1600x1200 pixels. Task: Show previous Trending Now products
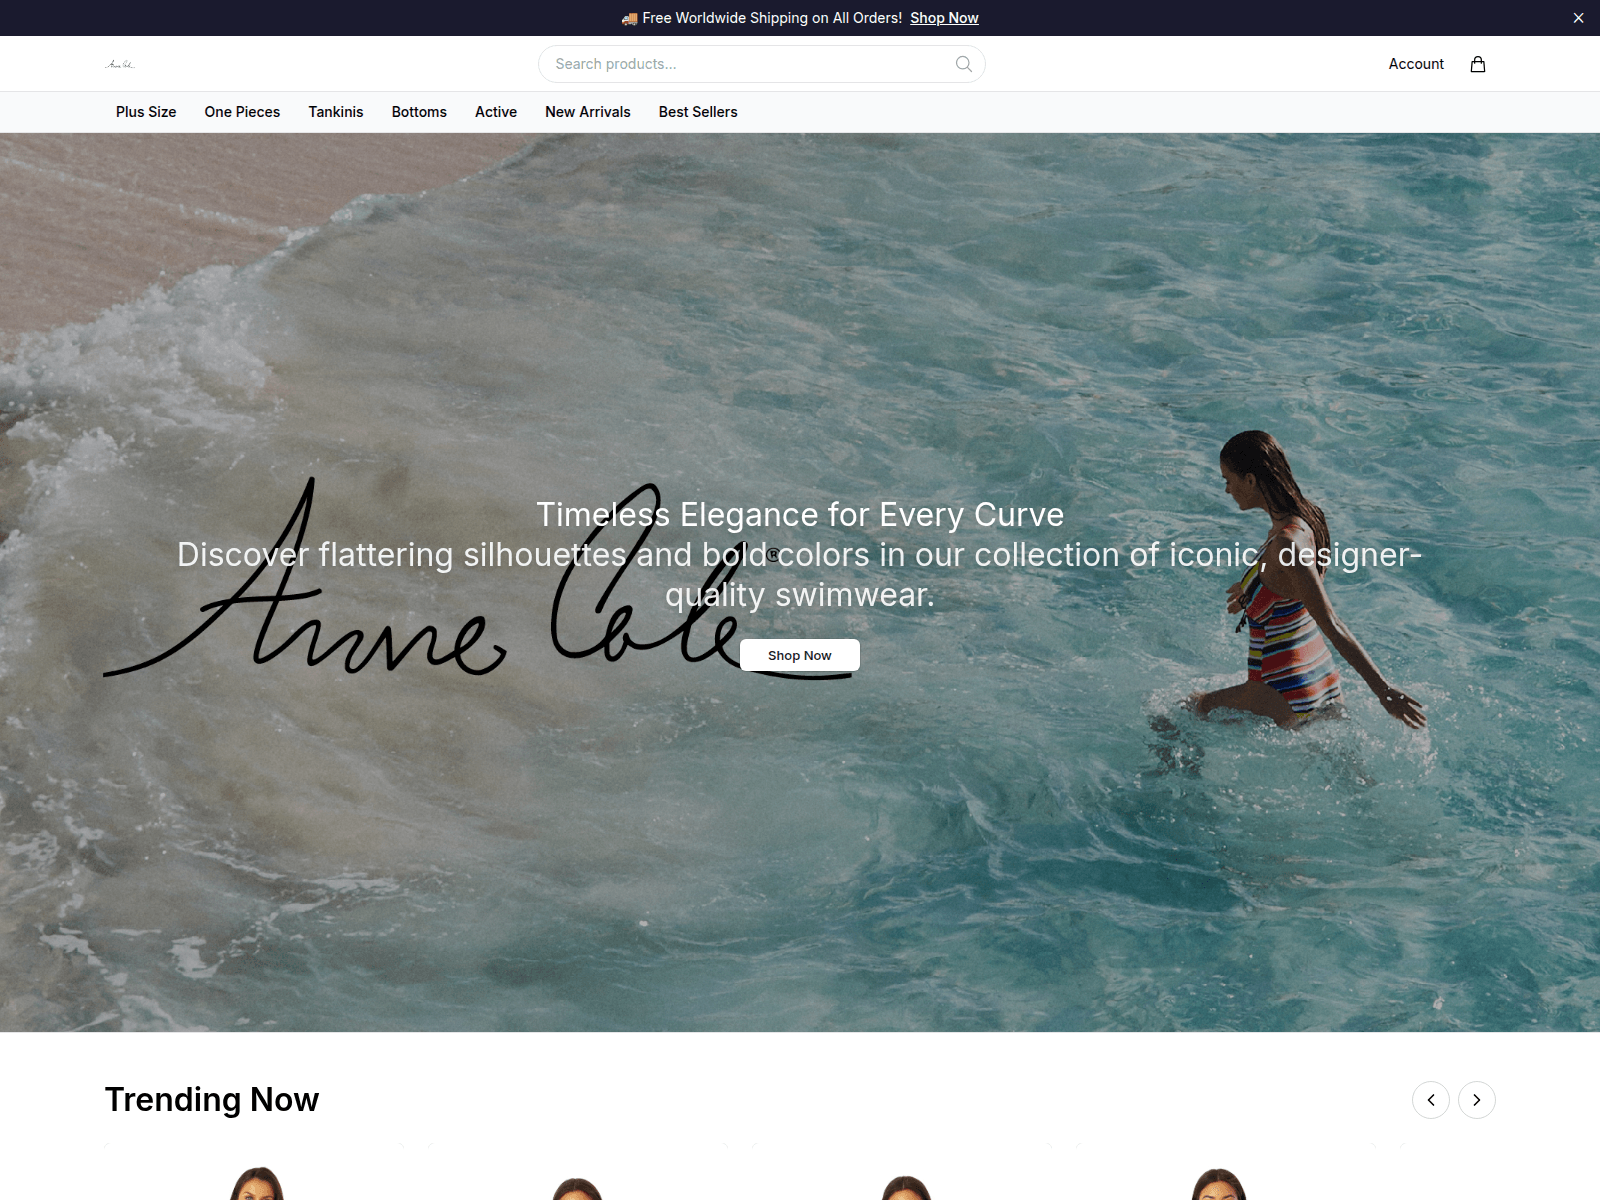pos(1431,1100)
